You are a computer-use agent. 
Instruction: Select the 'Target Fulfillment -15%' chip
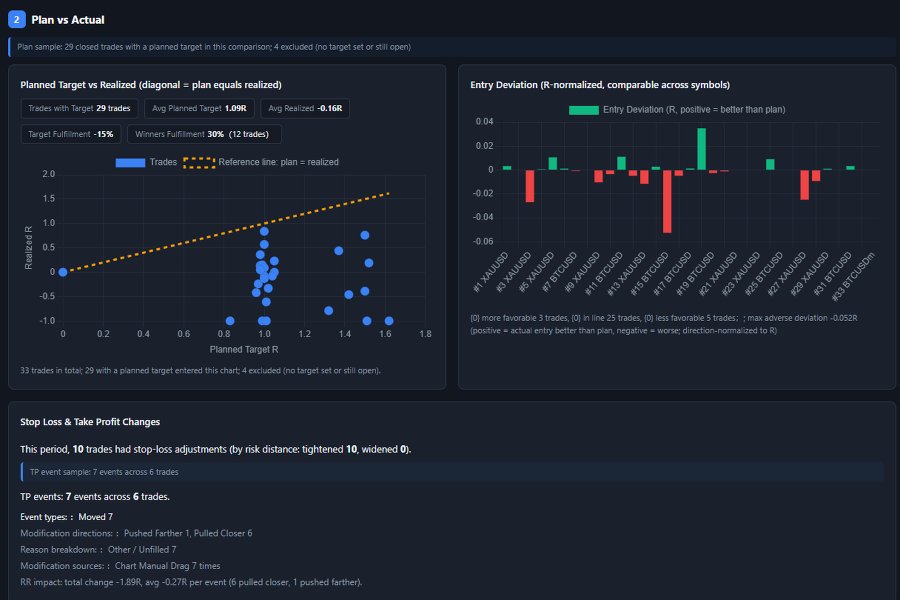coord(71,134)
